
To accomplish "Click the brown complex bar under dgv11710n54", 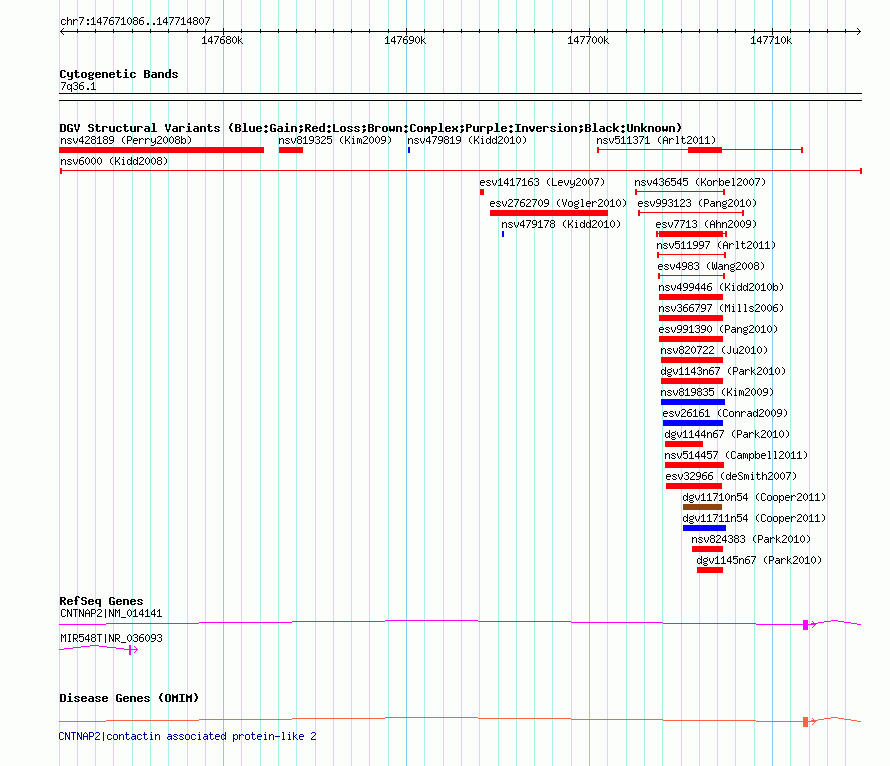I will coord(702,507).
